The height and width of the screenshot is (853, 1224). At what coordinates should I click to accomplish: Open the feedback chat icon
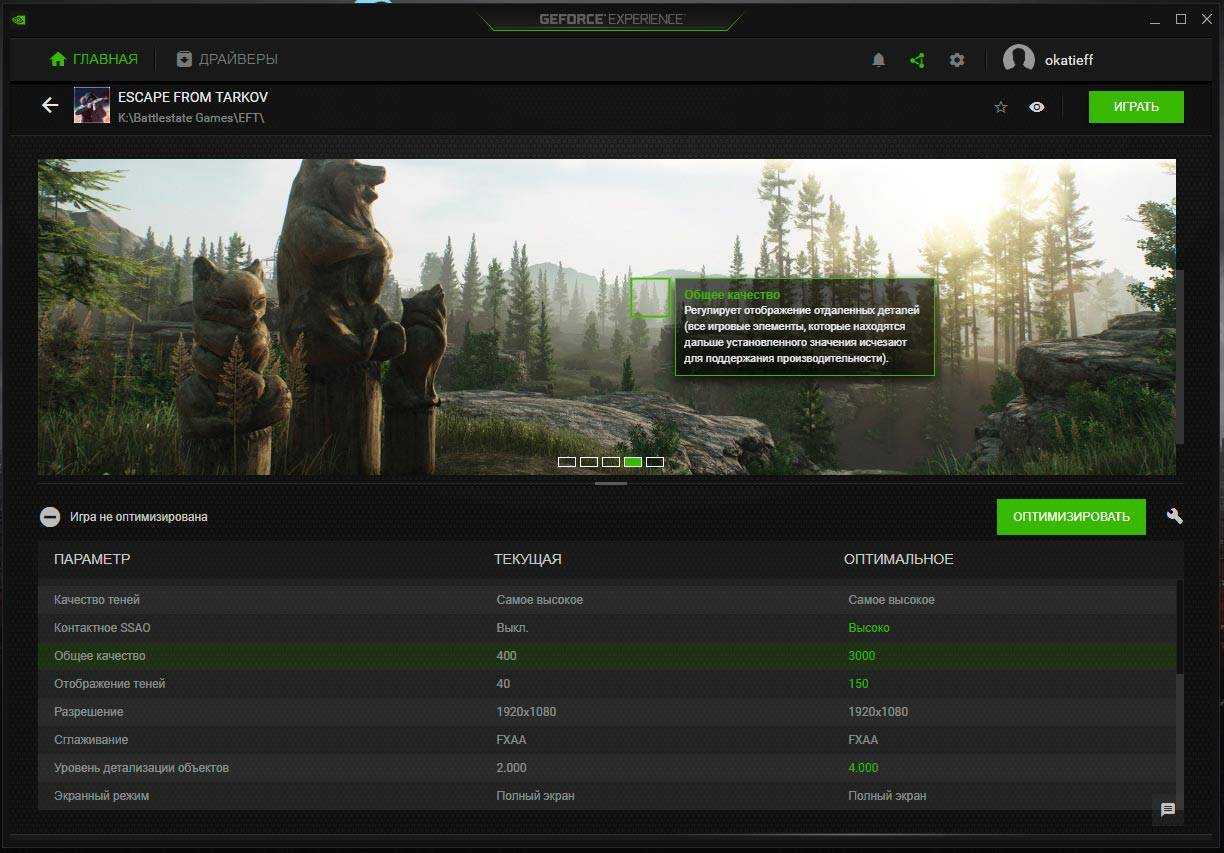click(x=1168, y=810)
